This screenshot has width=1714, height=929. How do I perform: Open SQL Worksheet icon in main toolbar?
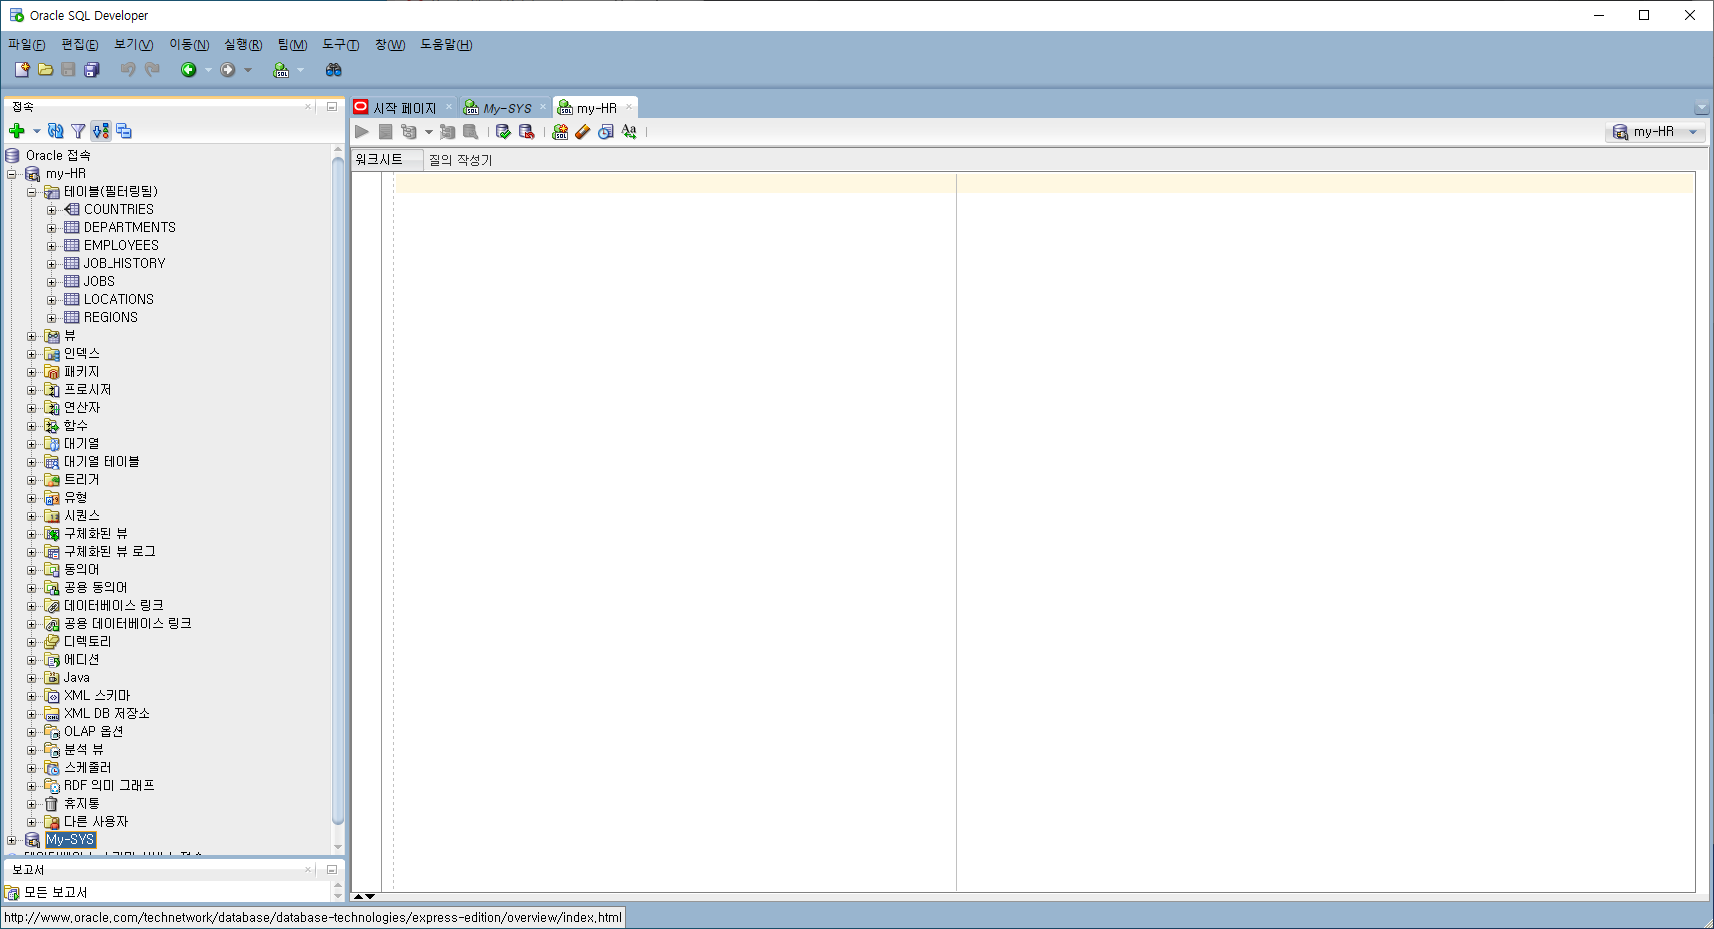(281, 70)
